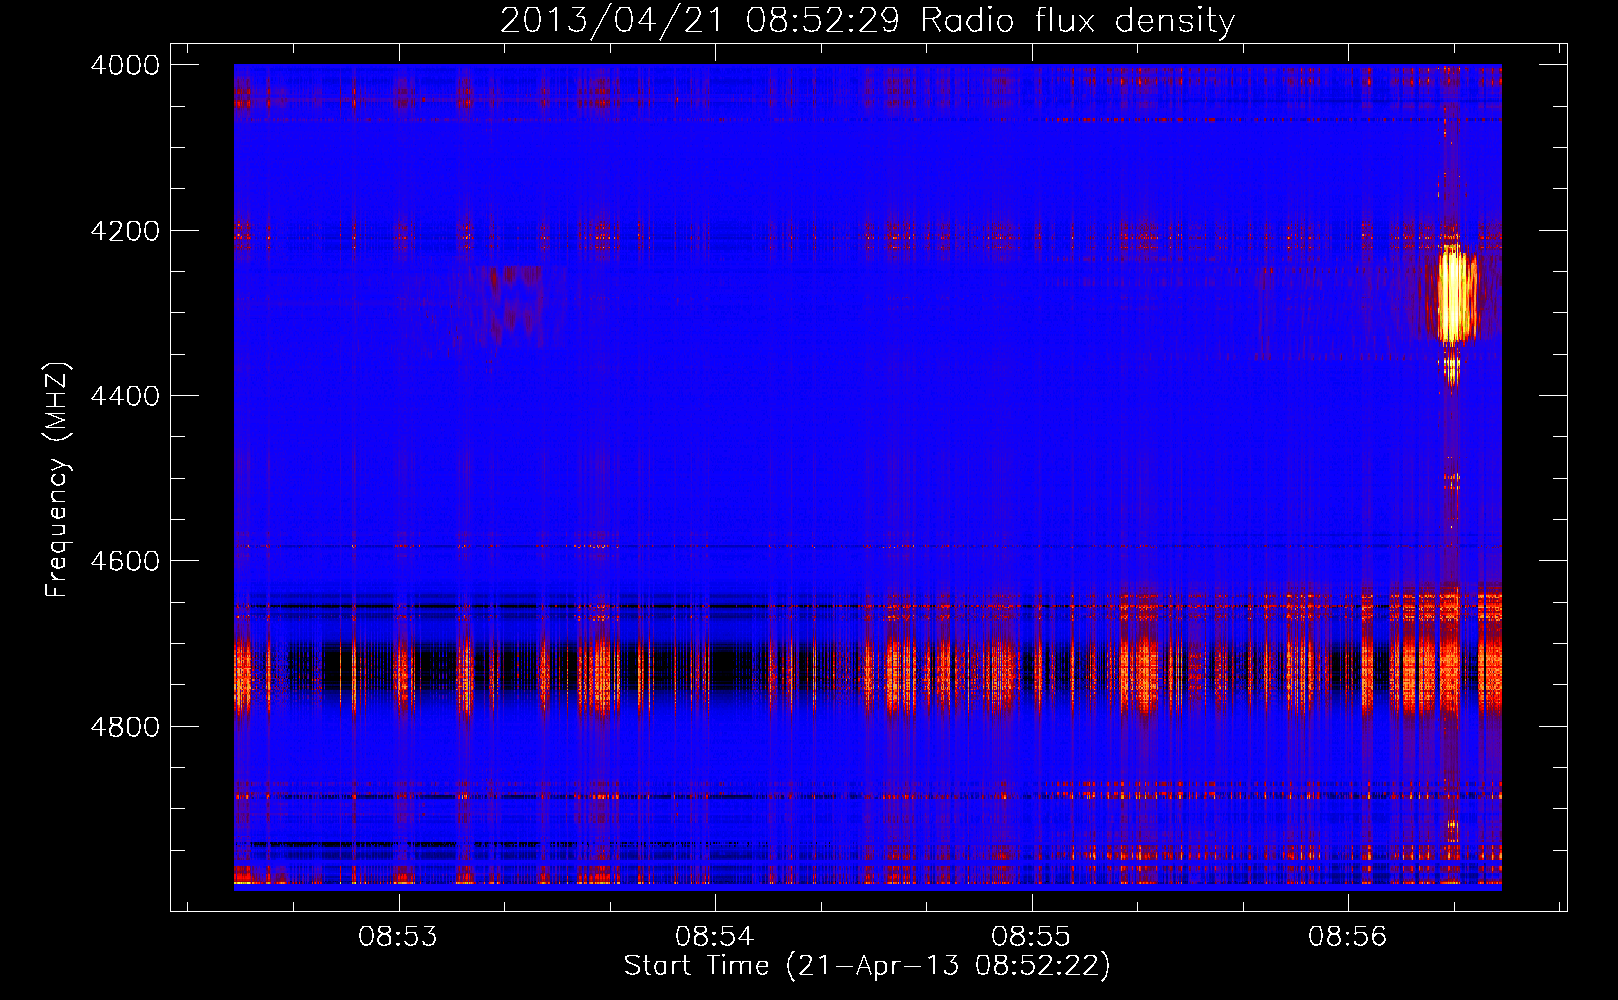Viewport: 1618px width, 1000px height.
Task: Select the 4200 frequency axis label
Action: [x=125, y=231]
